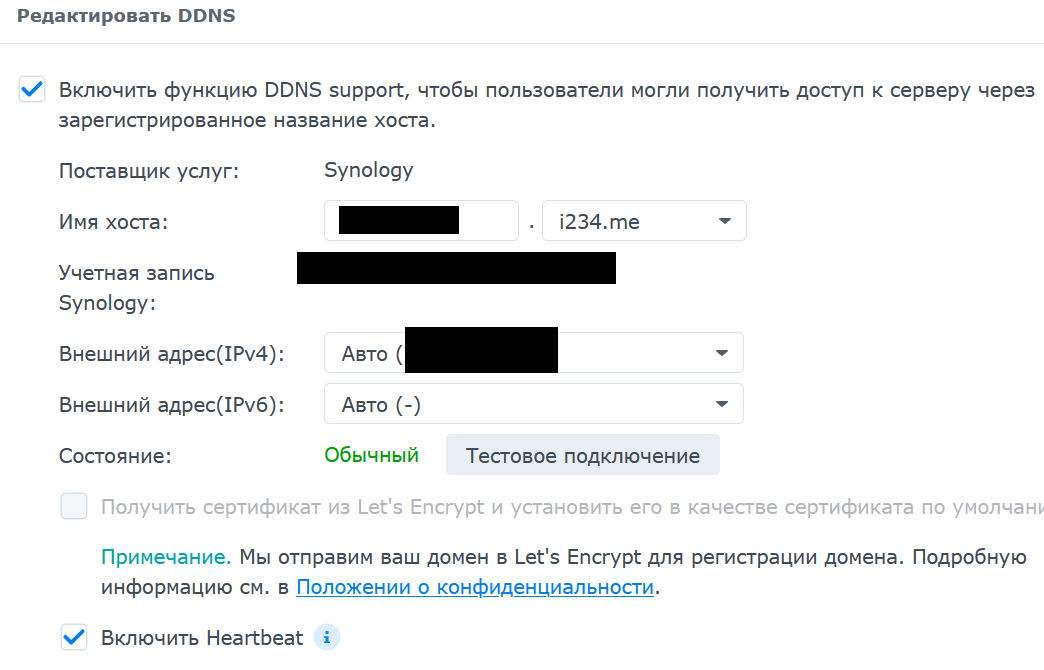1044x670 pixels.
Task: Expand the external IPv6 address dropdown
Action: click(x=533, y=404)
